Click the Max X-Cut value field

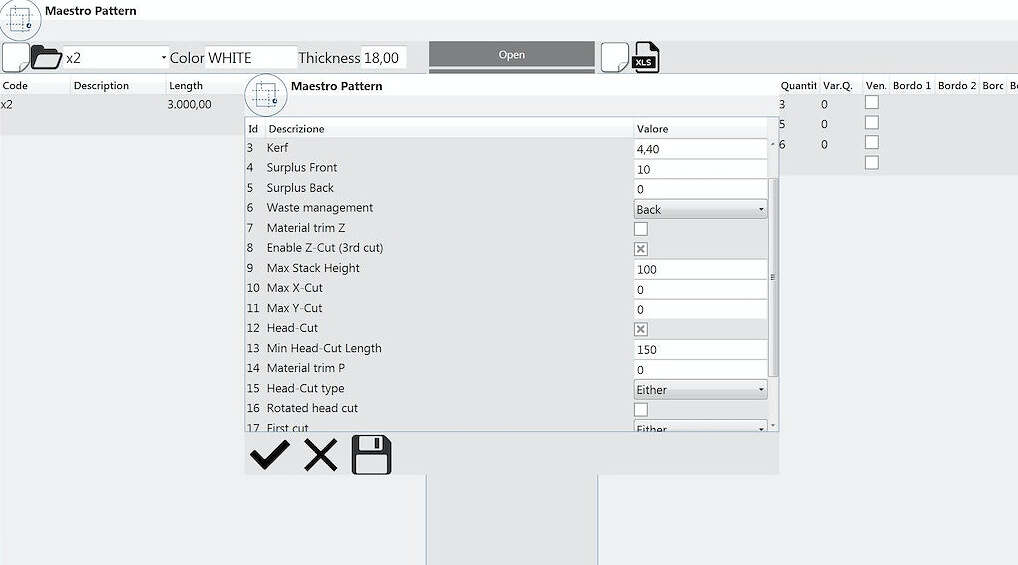coord(700,289)
